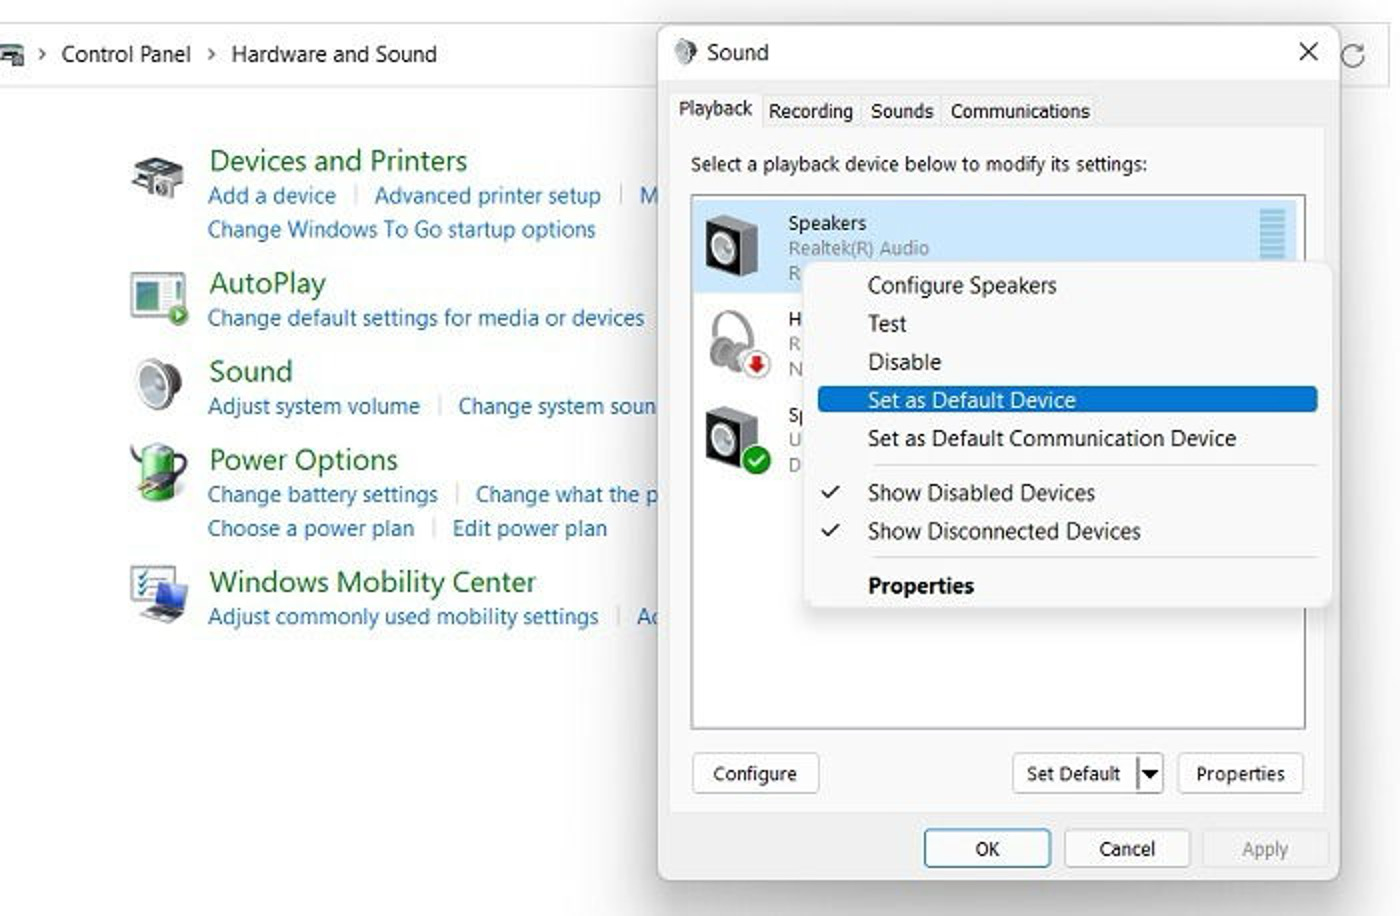Switch to the Recording tab
Viewport: 1400px width, 916px height.
[x=810, y=111]
